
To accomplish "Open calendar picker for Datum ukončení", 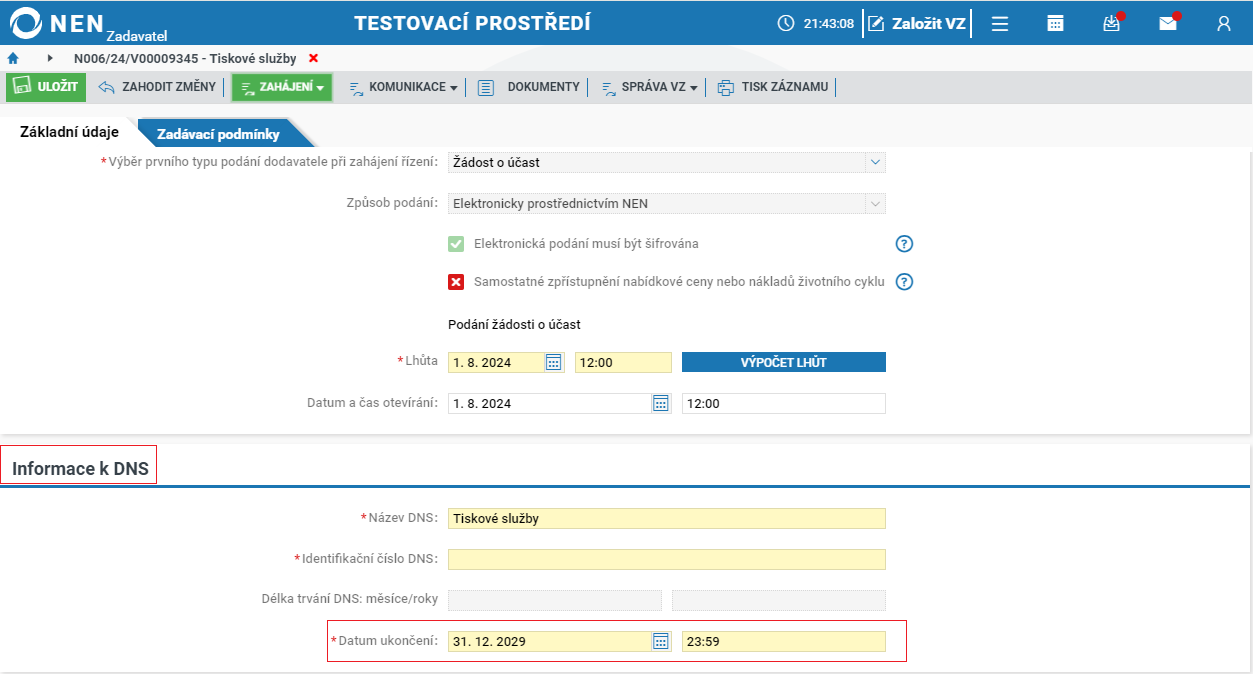I will (x=660, y=641).
